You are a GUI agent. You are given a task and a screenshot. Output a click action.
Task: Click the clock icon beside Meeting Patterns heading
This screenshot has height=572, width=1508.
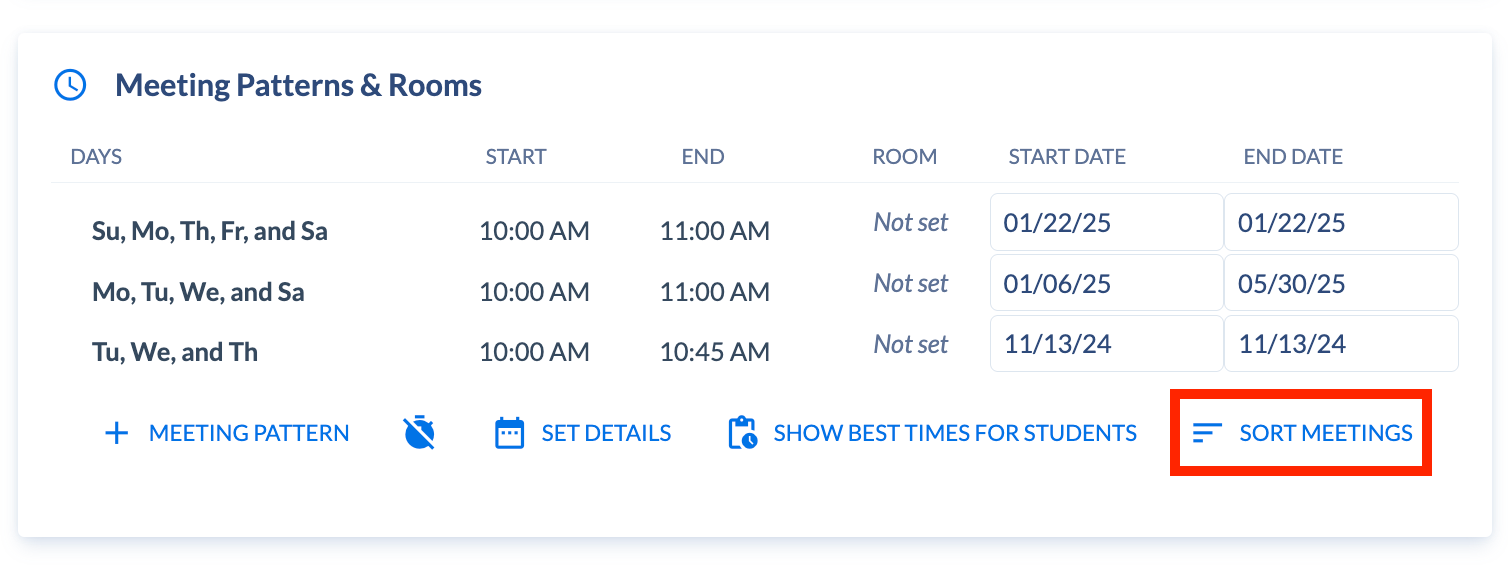pos(70,85)
